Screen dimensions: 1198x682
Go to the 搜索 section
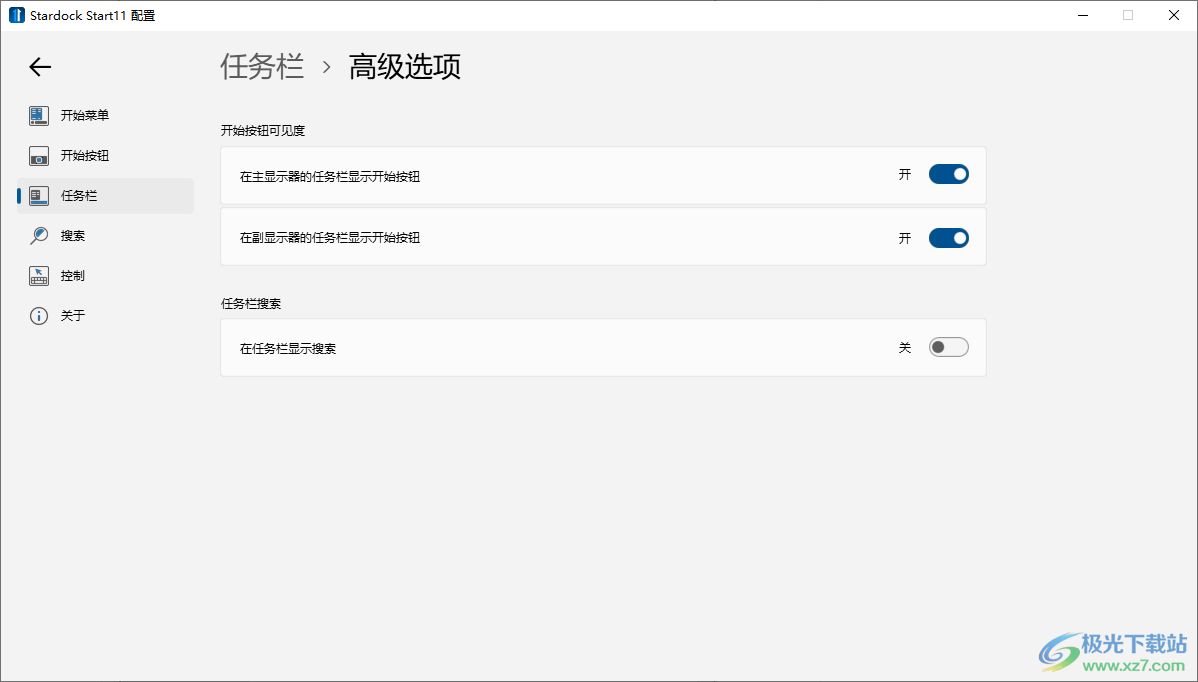click(105, 236)
